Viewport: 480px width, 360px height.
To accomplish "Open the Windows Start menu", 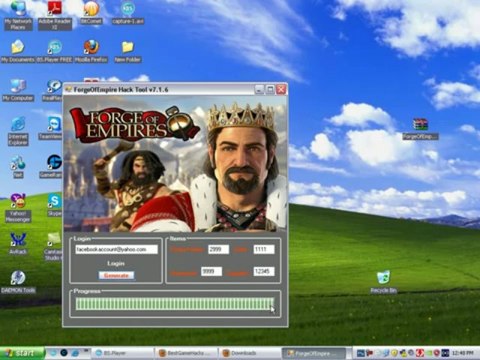I will (22, 353).
